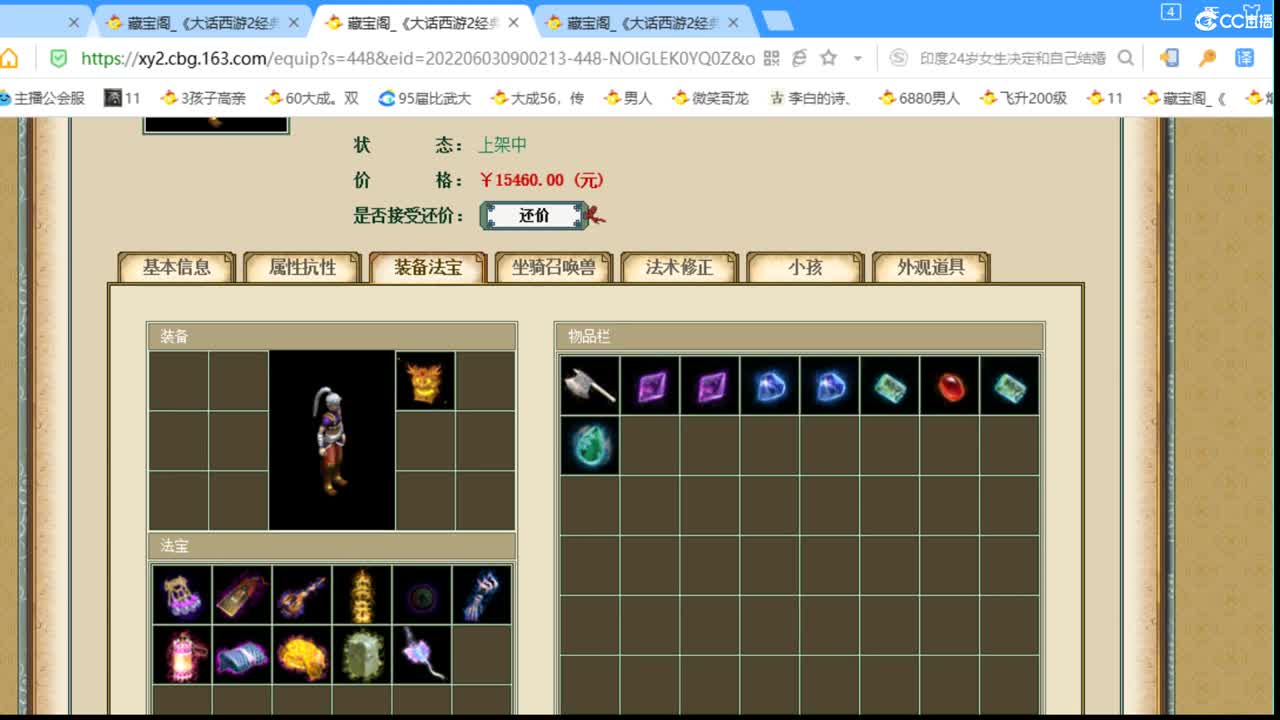Select the 装备法宝 tab

(x=428, y=267)
